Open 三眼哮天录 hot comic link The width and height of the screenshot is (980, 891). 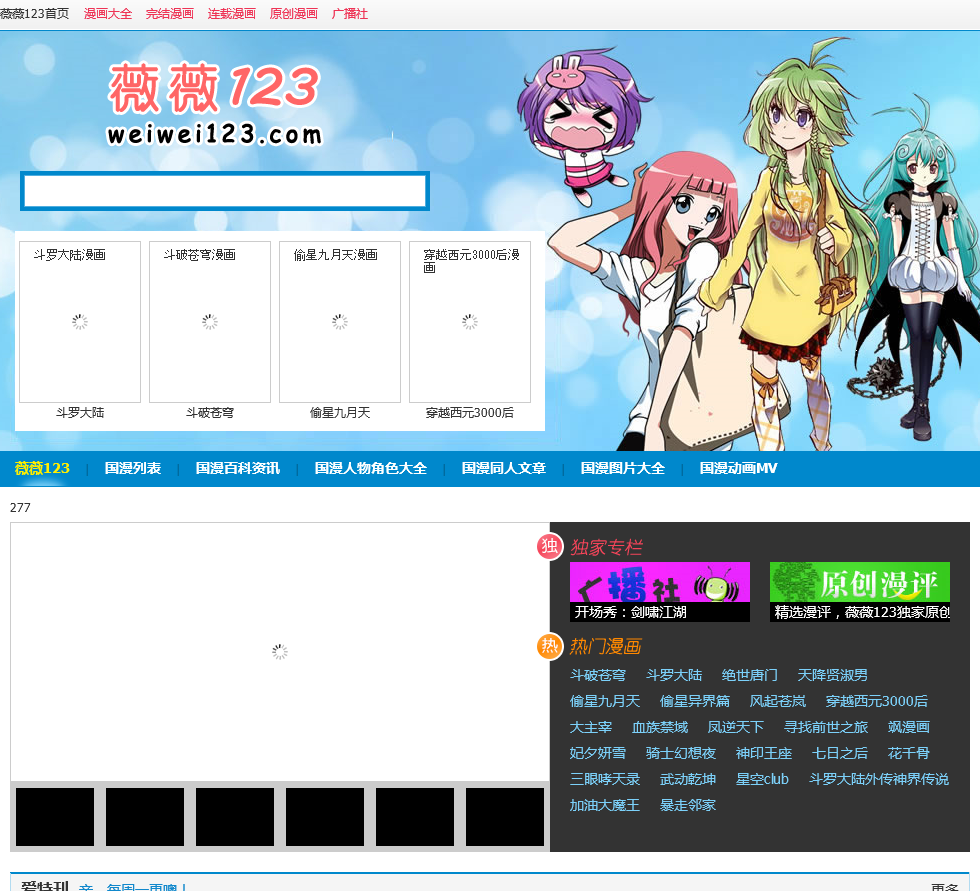tap(604, 779)
